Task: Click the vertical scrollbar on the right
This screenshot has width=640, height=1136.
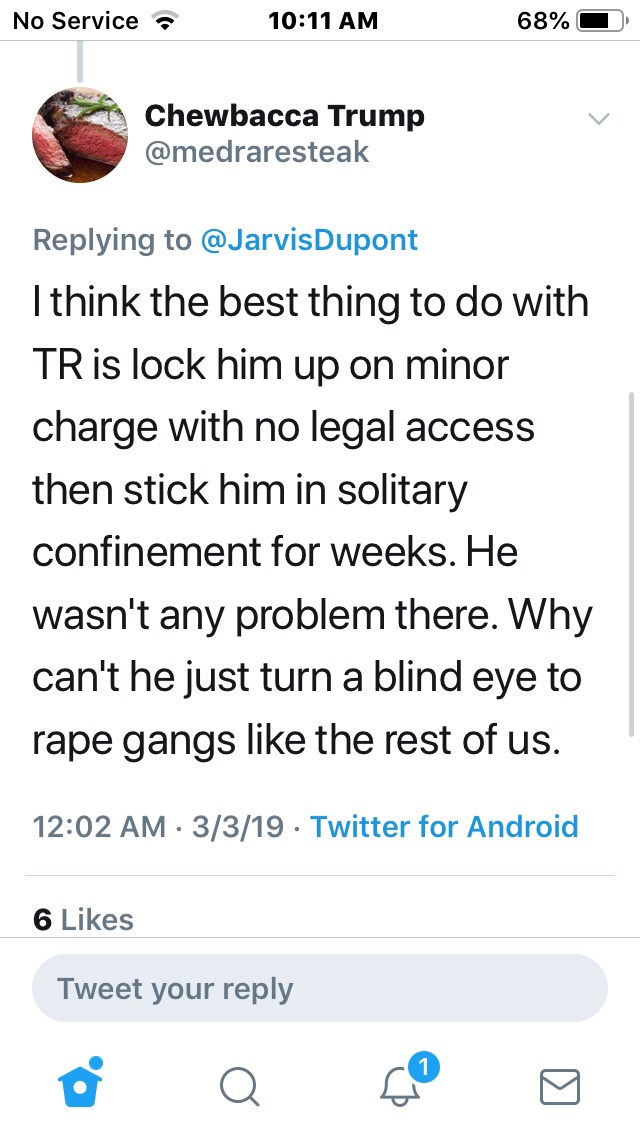Action: (631, 560)
